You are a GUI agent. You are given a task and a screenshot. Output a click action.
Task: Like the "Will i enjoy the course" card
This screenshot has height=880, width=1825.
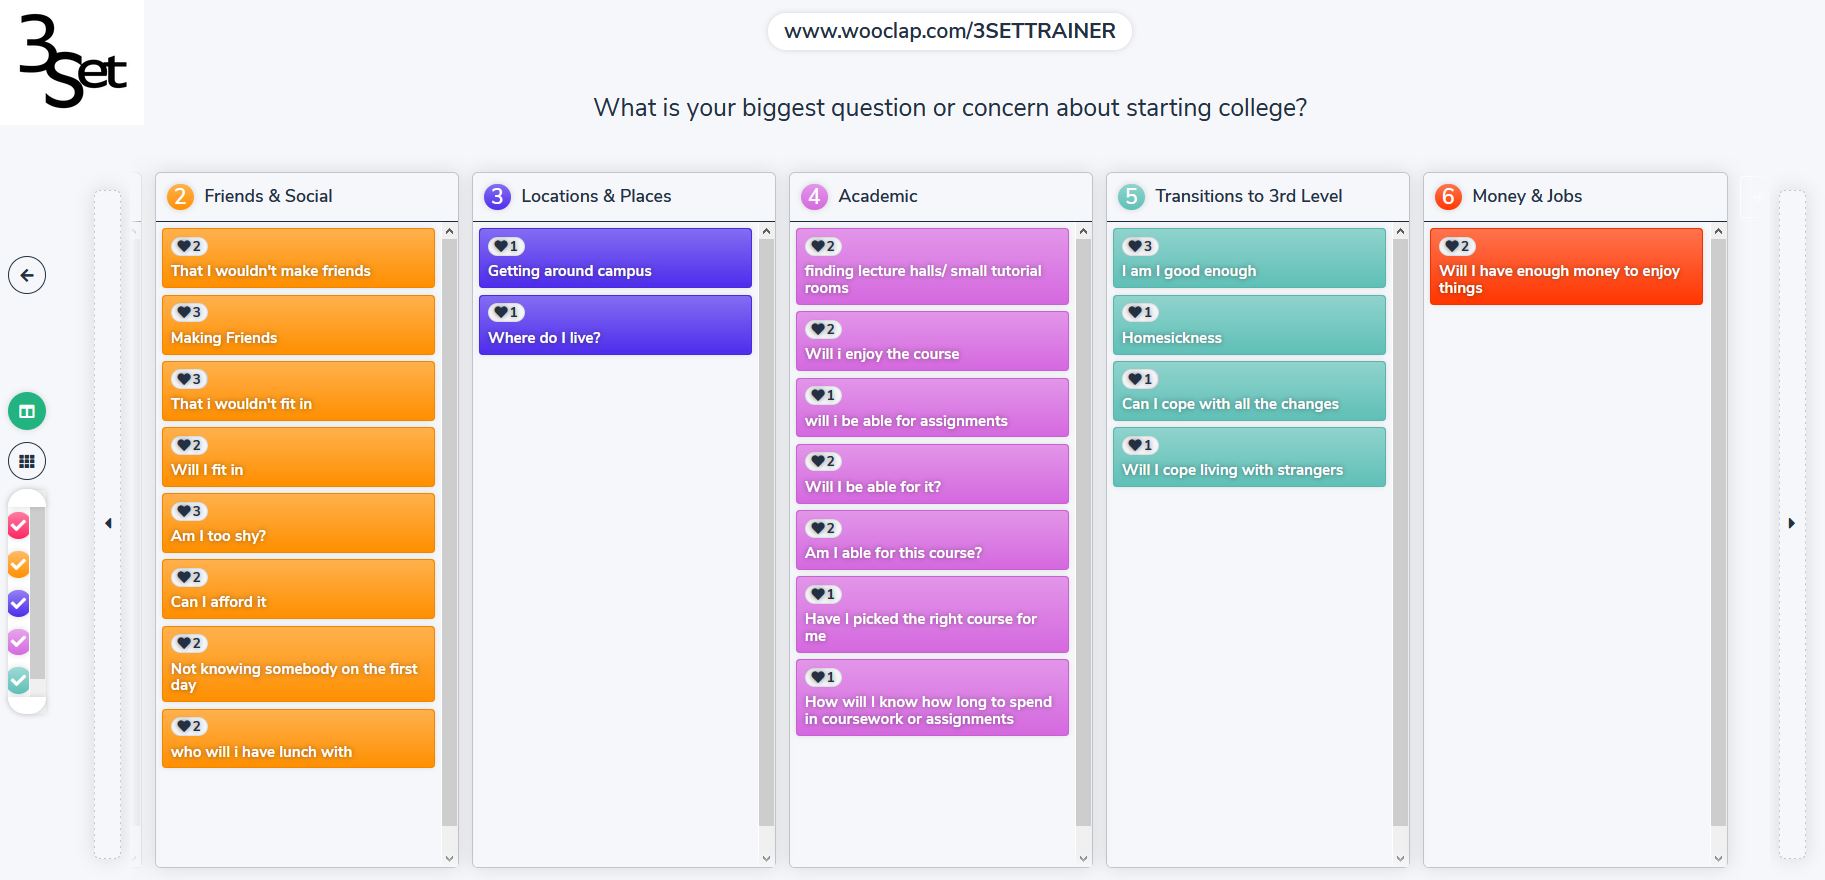click(819, 330)
